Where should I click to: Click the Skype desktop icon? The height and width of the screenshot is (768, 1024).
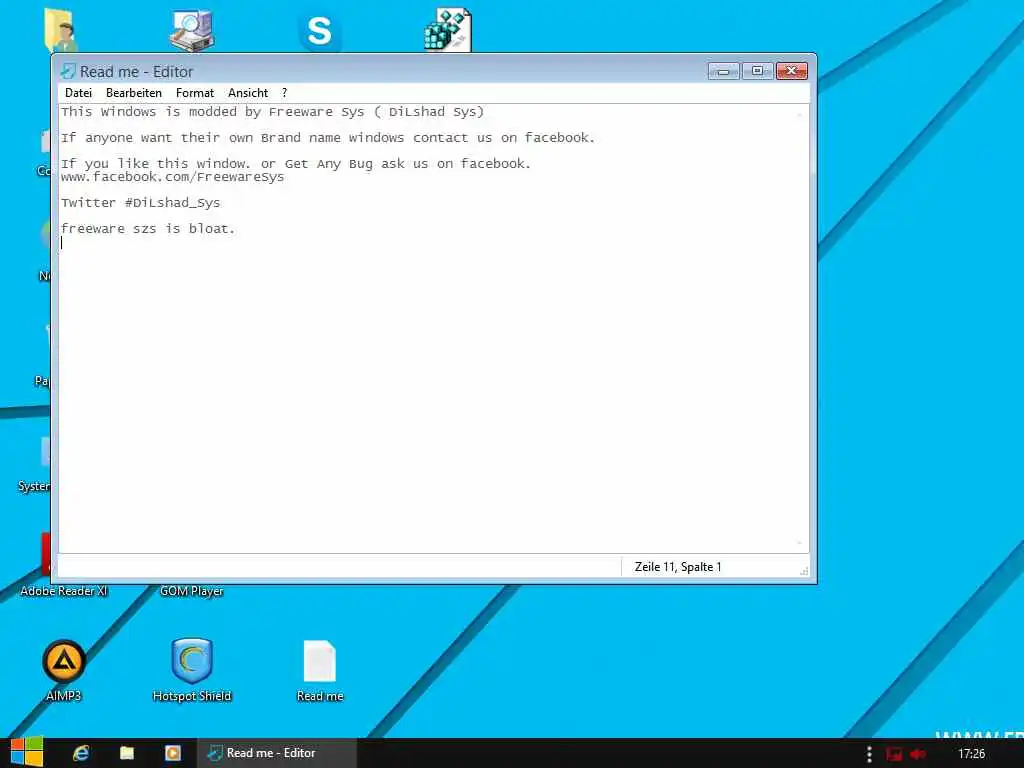(319, 30)
